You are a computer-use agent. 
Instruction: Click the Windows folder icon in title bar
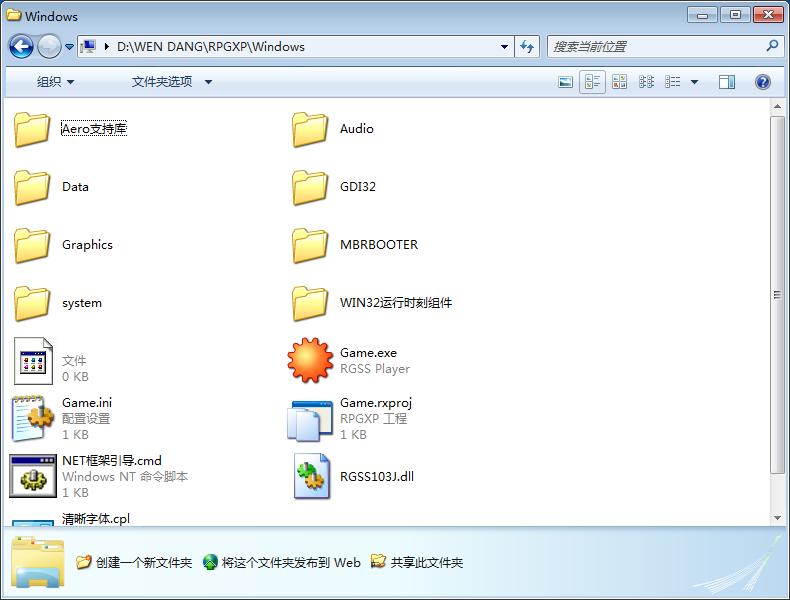(x=14, y=15)
